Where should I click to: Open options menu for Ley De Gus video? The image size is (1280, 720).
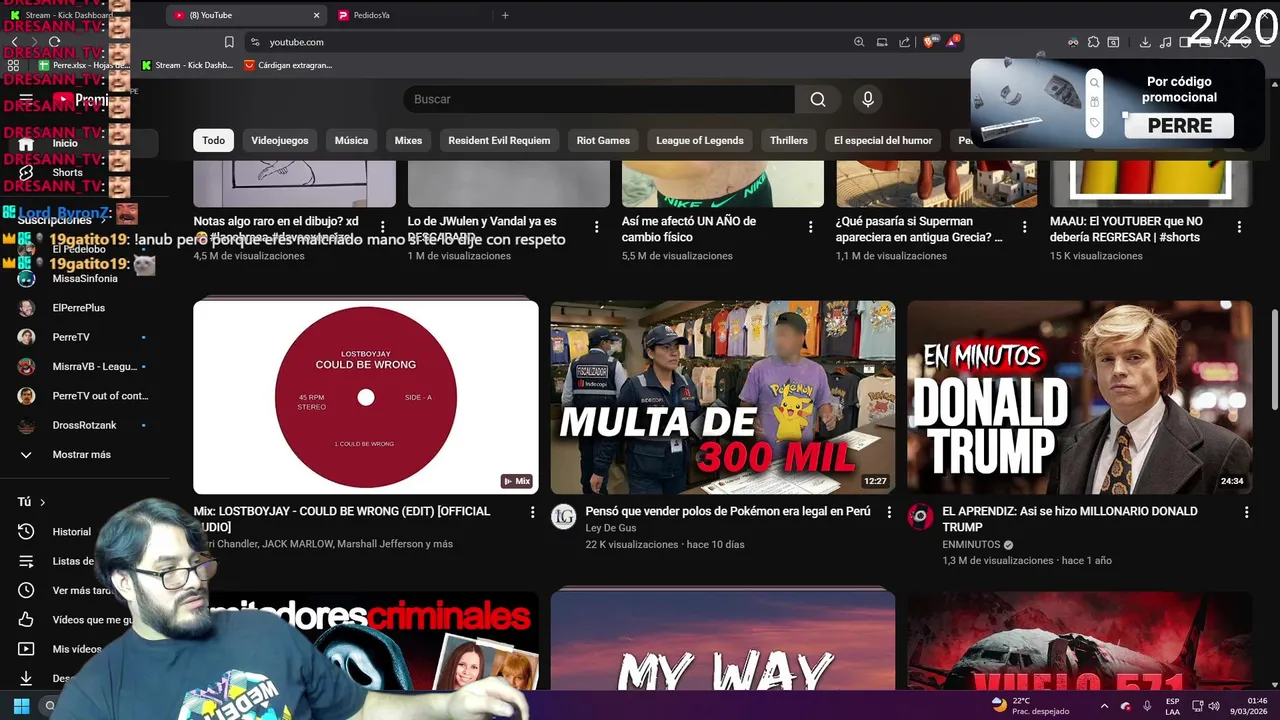point(889,512)
